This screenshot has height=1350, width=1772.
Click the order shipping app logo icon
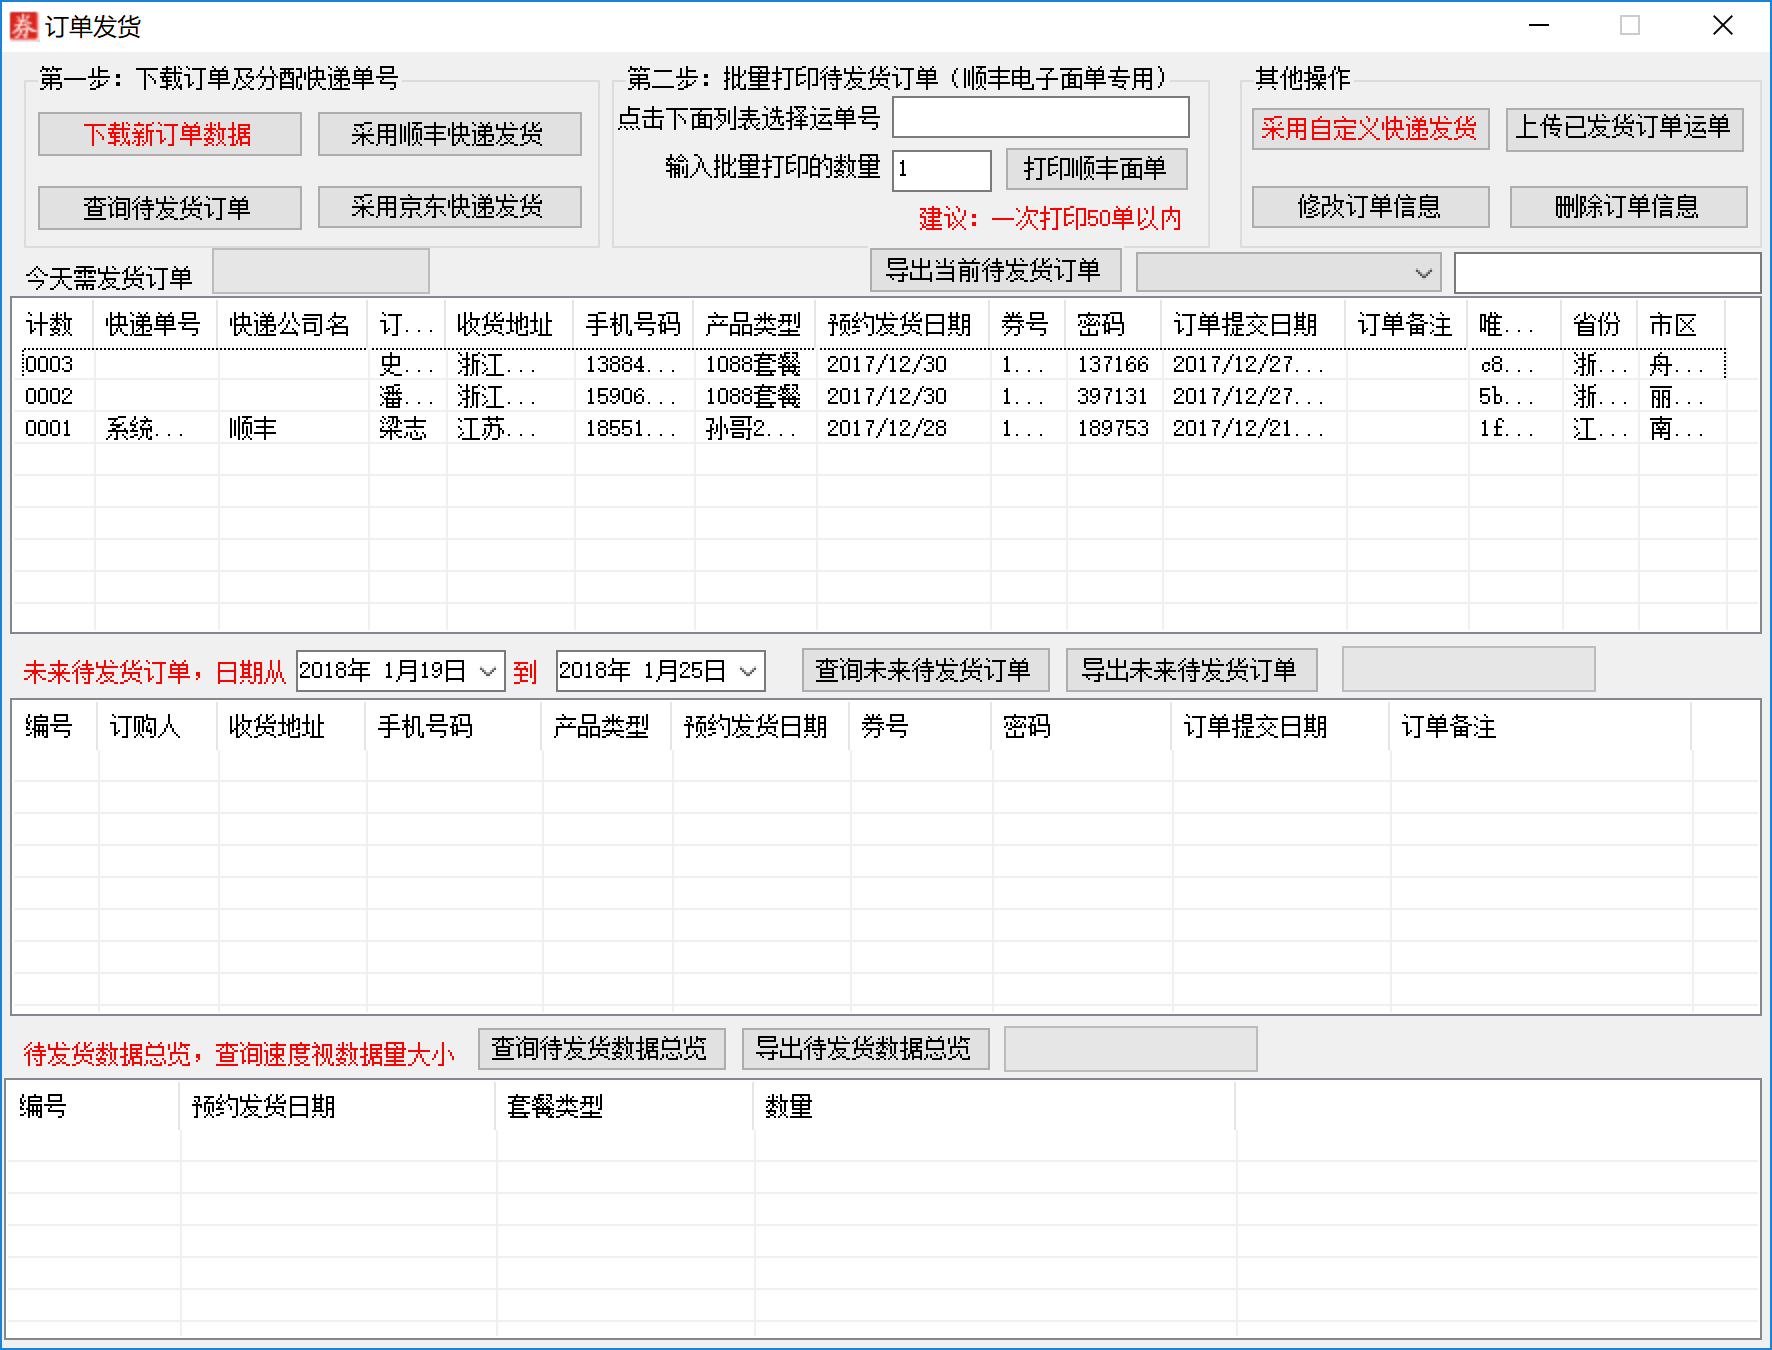pos(22,27)
